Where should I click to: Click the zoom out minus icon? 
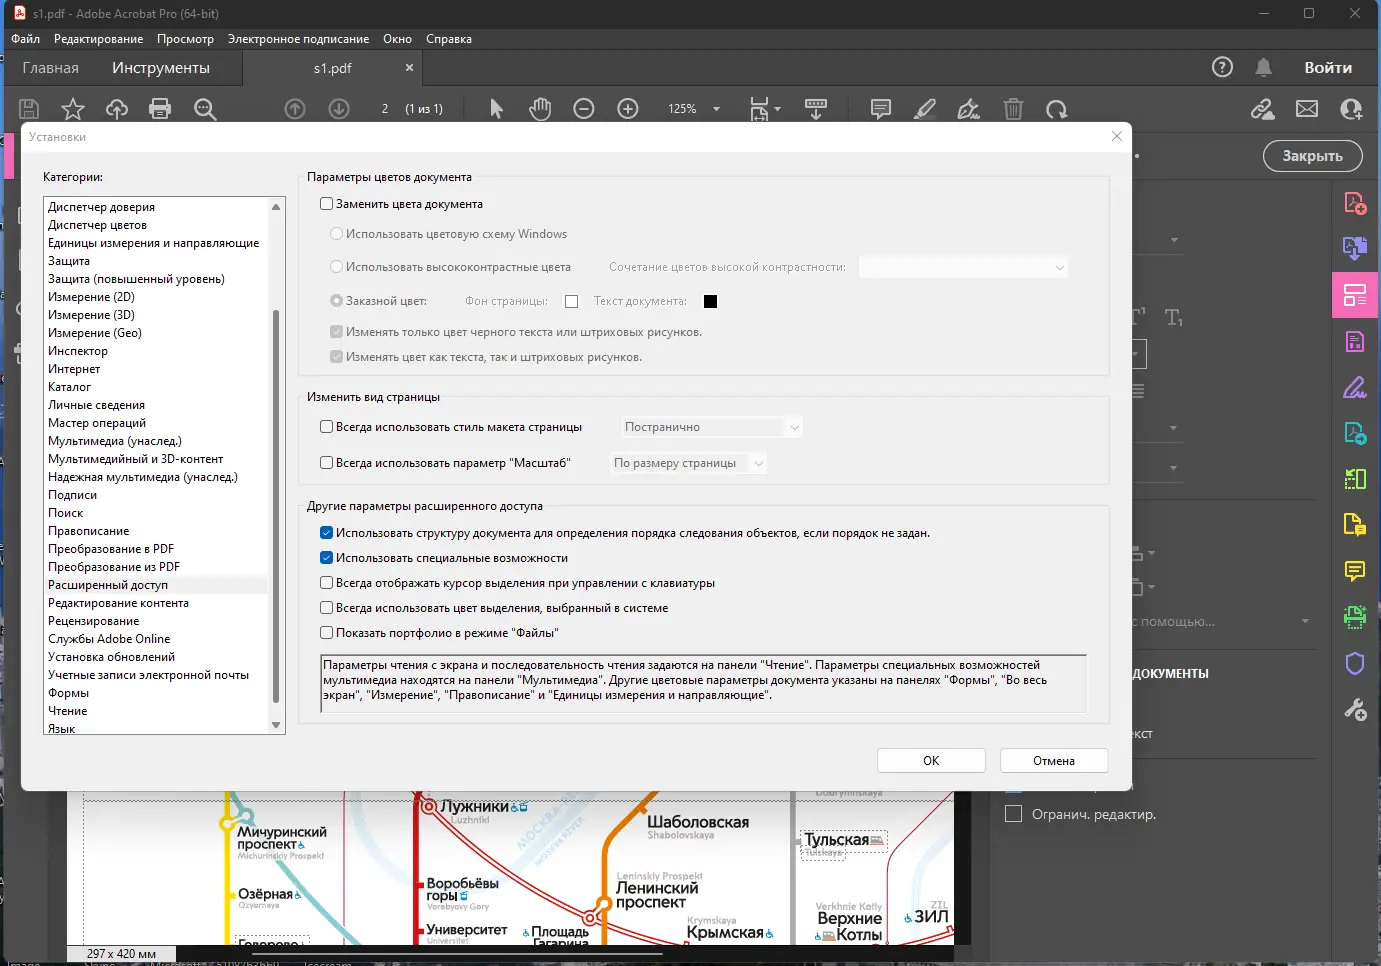click(584, 109)
